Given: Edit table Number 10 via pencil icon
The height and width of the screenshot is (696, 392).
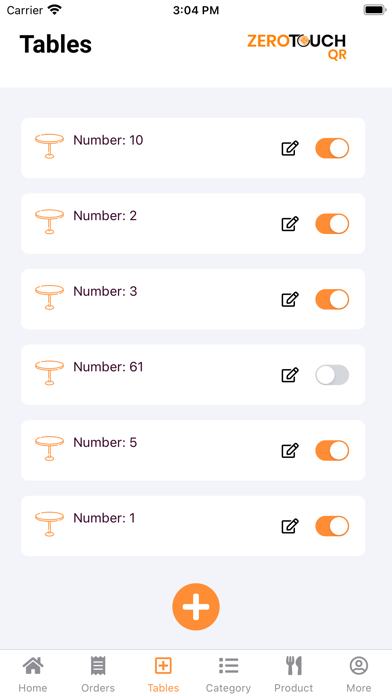Looking at the screenshot, I should 290,148.
